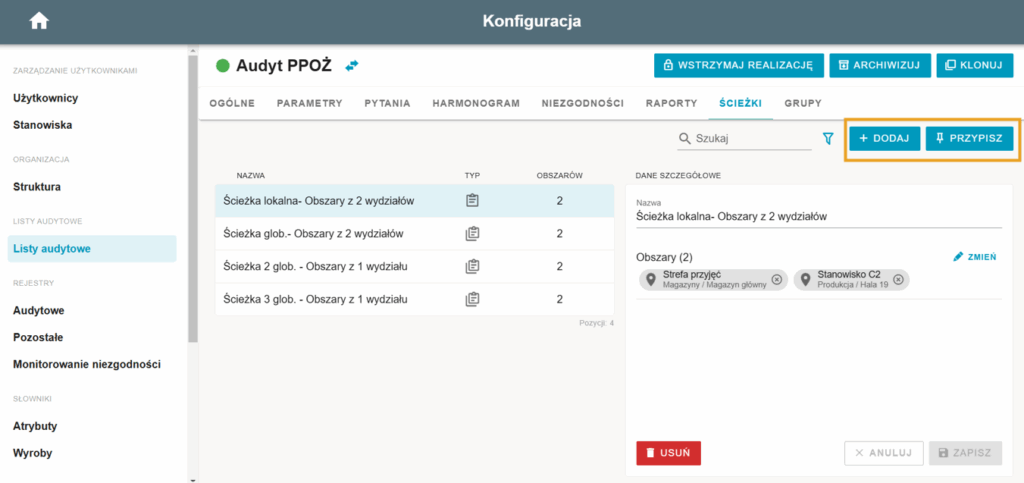
Task: Remove the Strefa przyjęć area chip
Action: (776, 279)
